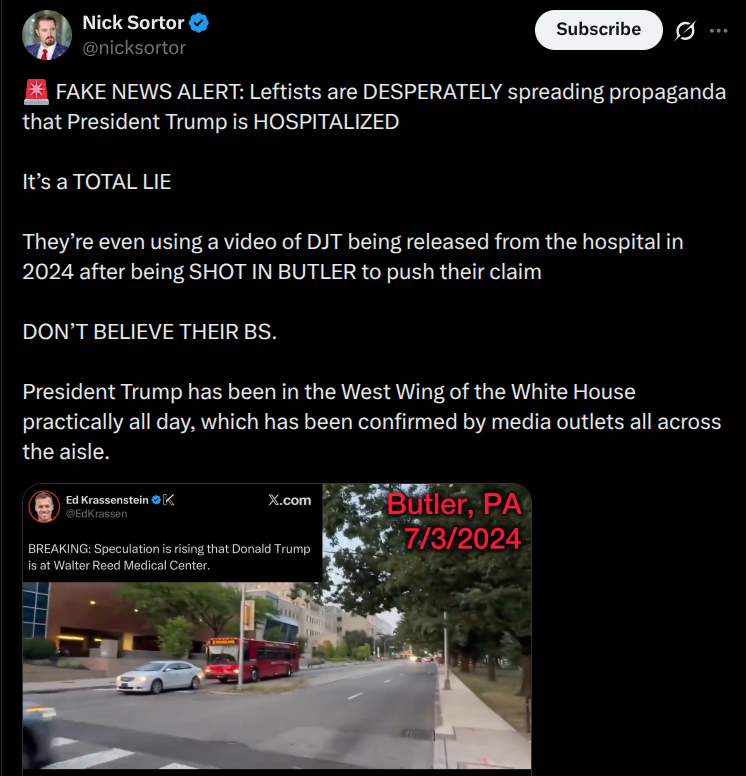Click the blue verified badge beside Nick Sortor

(199, 23)
